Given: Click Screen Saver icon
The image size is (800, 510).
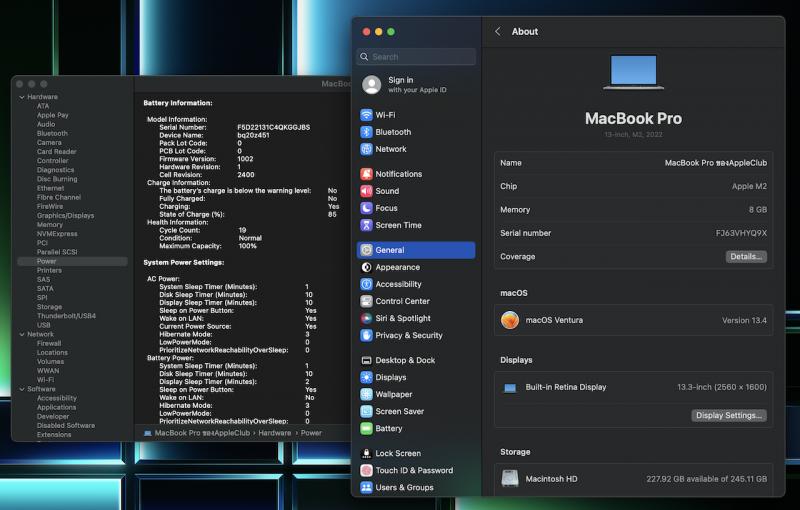Looking at the screenshot, I should coord(366,411).
